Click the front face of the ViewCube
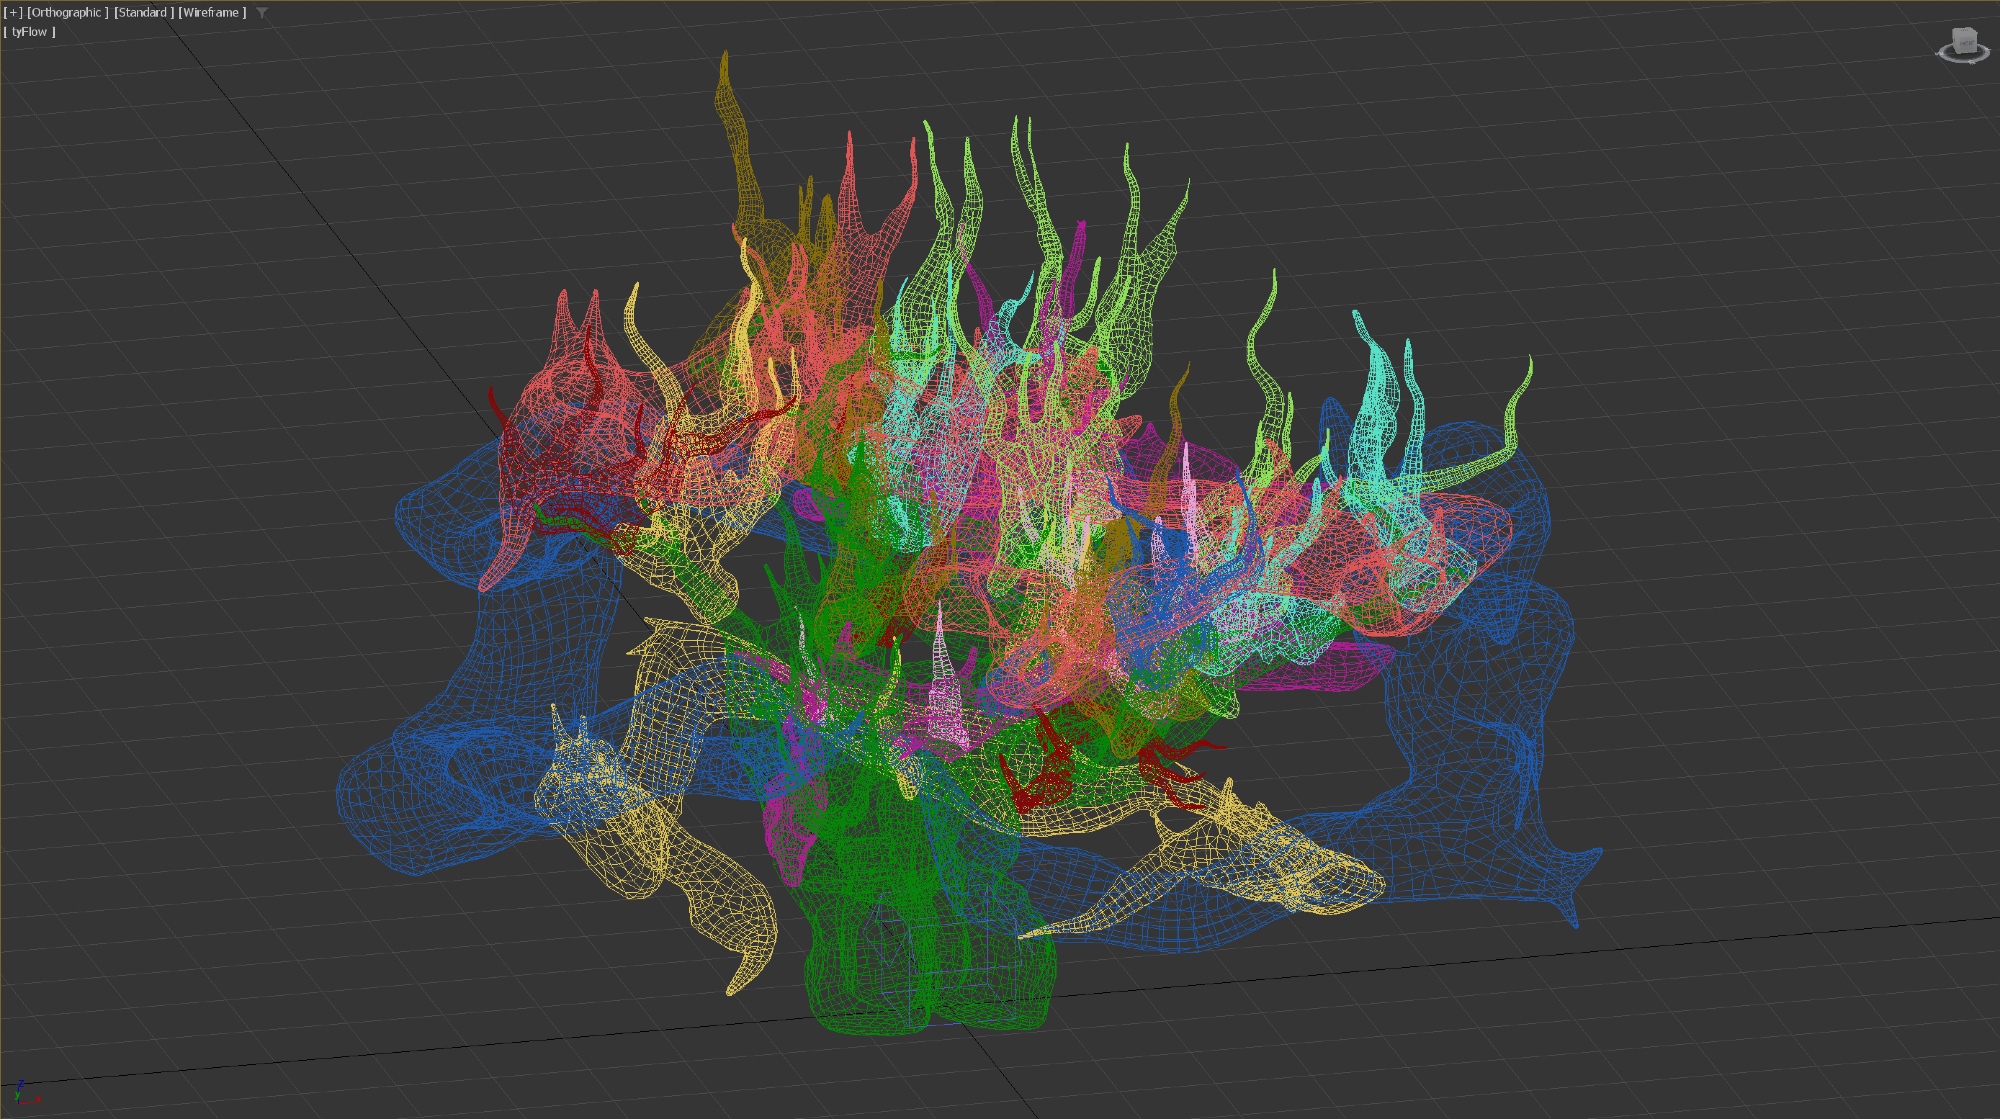 (x=1965, y=44)
